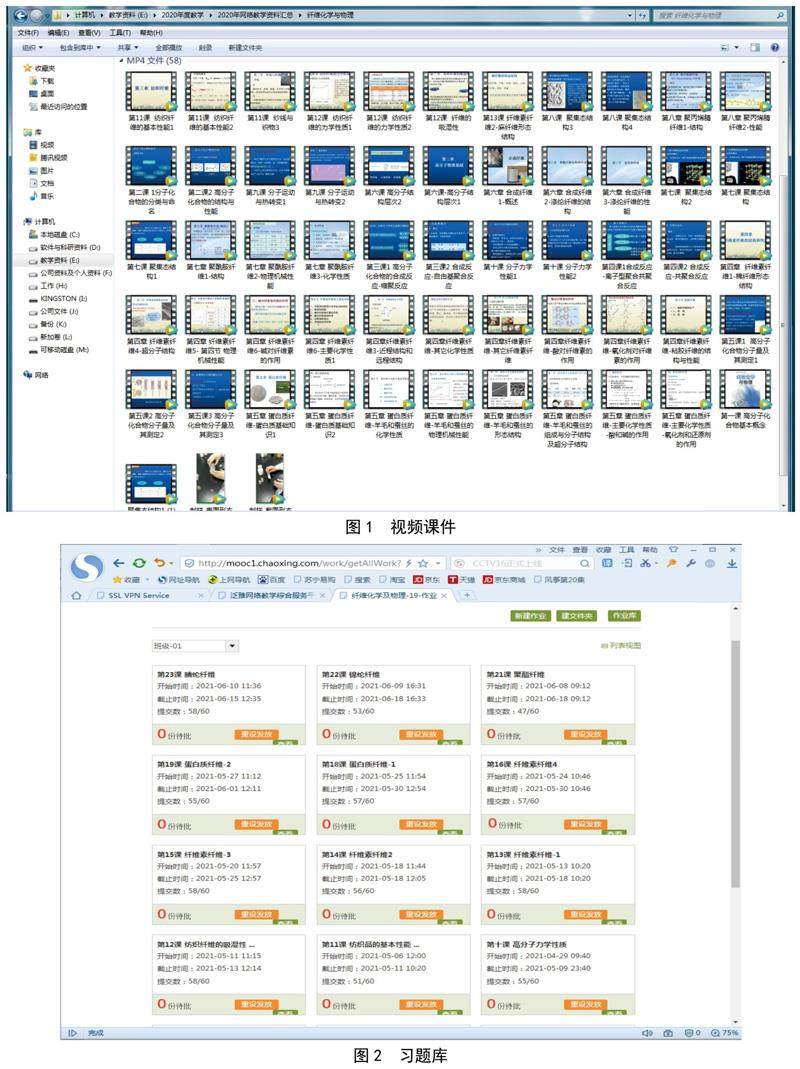Open the 班级-01 class dropdown
Image resolution: width=800 pixels, height=1069 pixels.
point(196,646)
